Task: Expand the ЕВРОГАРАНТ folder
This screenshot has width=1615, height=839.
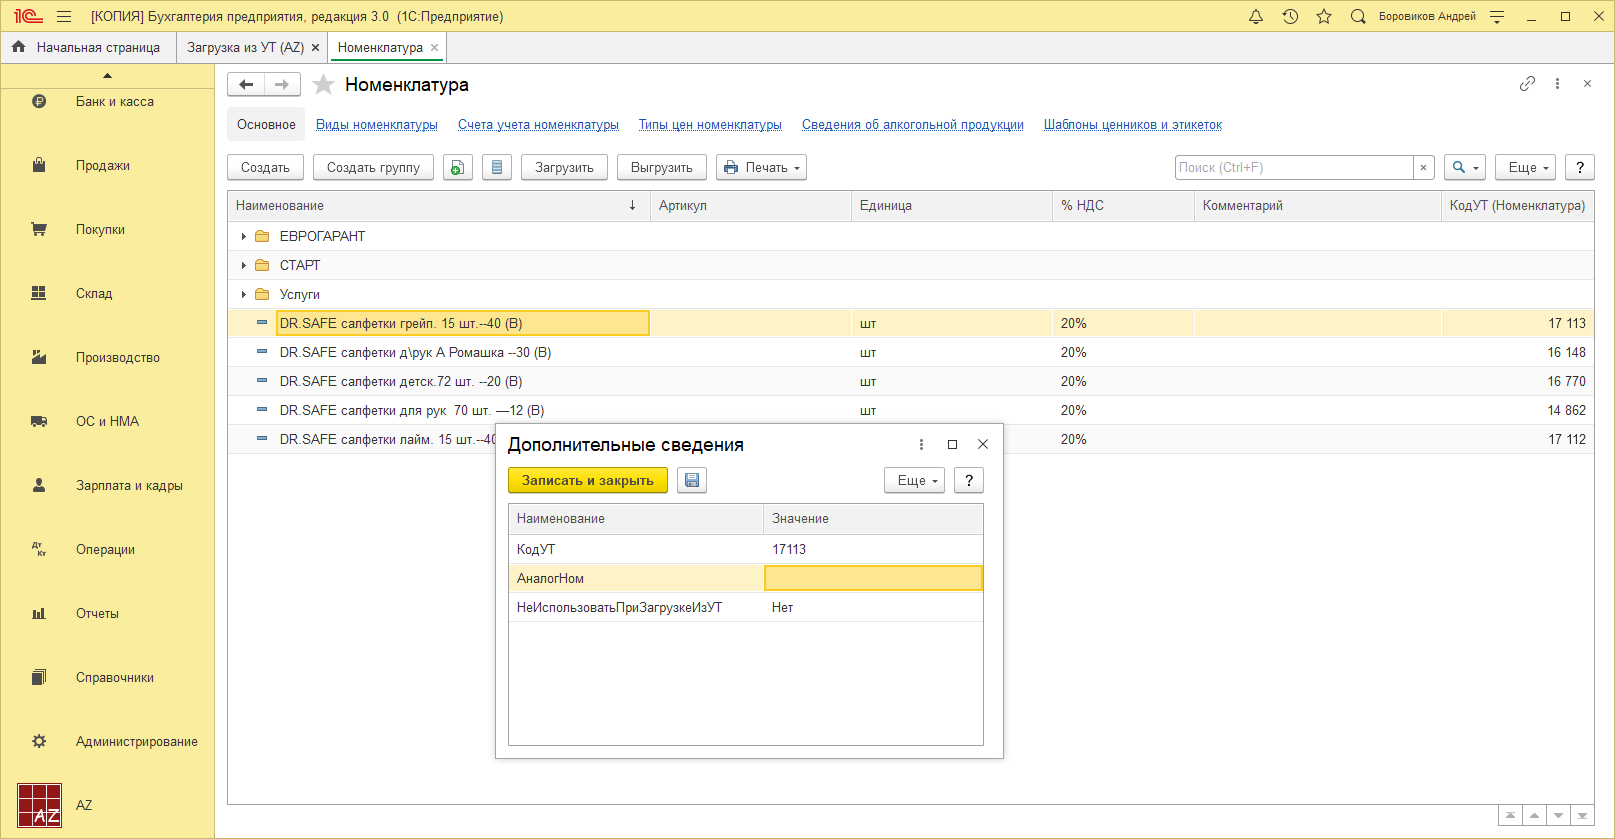Action: [x=243, y=237]
